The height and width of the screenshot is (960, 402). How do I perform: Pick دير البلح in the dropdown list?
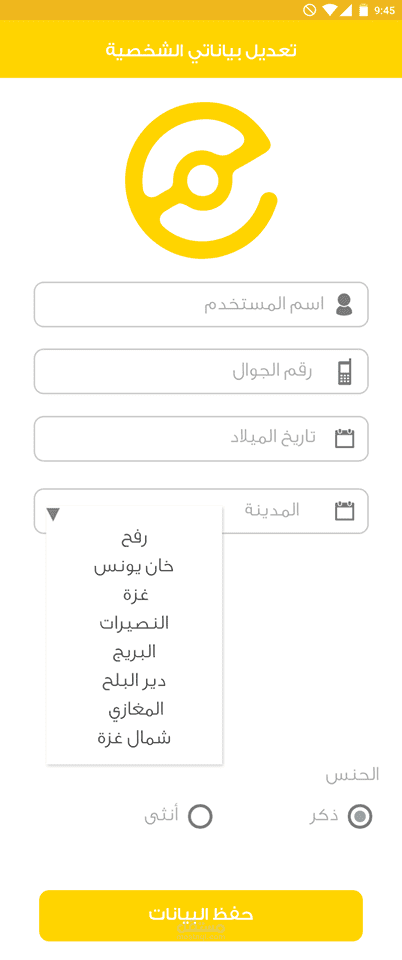134,681
